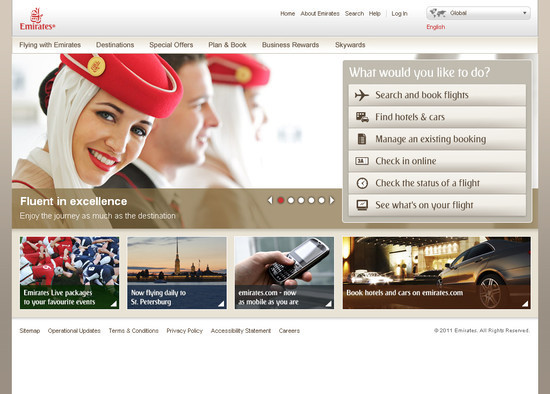Open the Global region dropdown
The width and height of the screenshot is (550, 394).
point(478,13)
